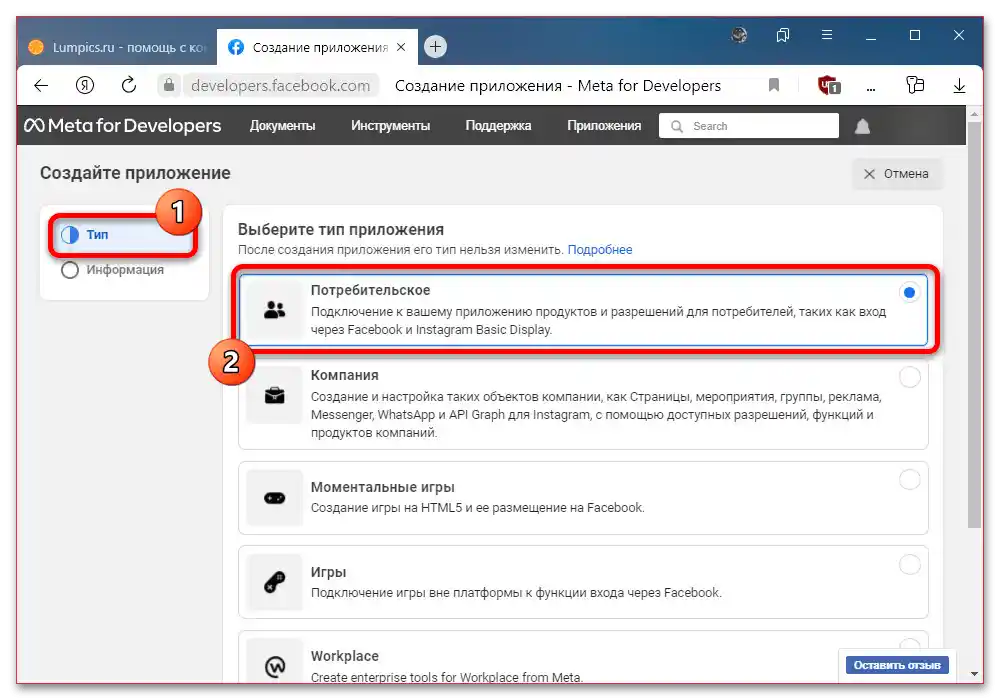
Task: Click the Meta for Developers logo
Action: 122,125
